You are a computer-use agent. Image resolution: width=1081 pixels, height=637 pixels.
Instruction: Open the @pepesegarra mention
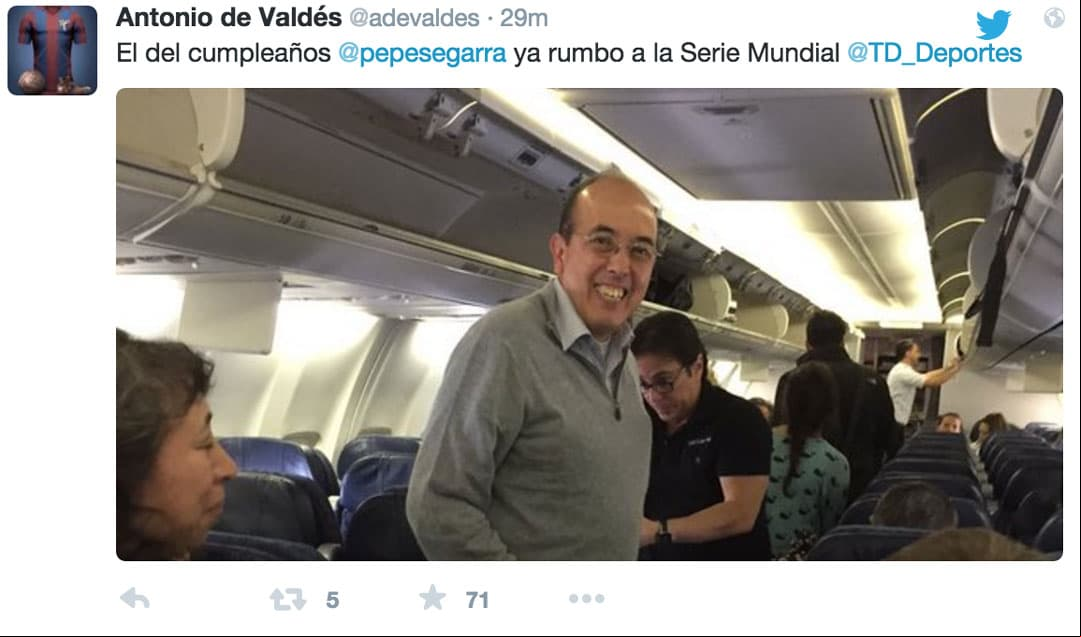tap(423, 53)
